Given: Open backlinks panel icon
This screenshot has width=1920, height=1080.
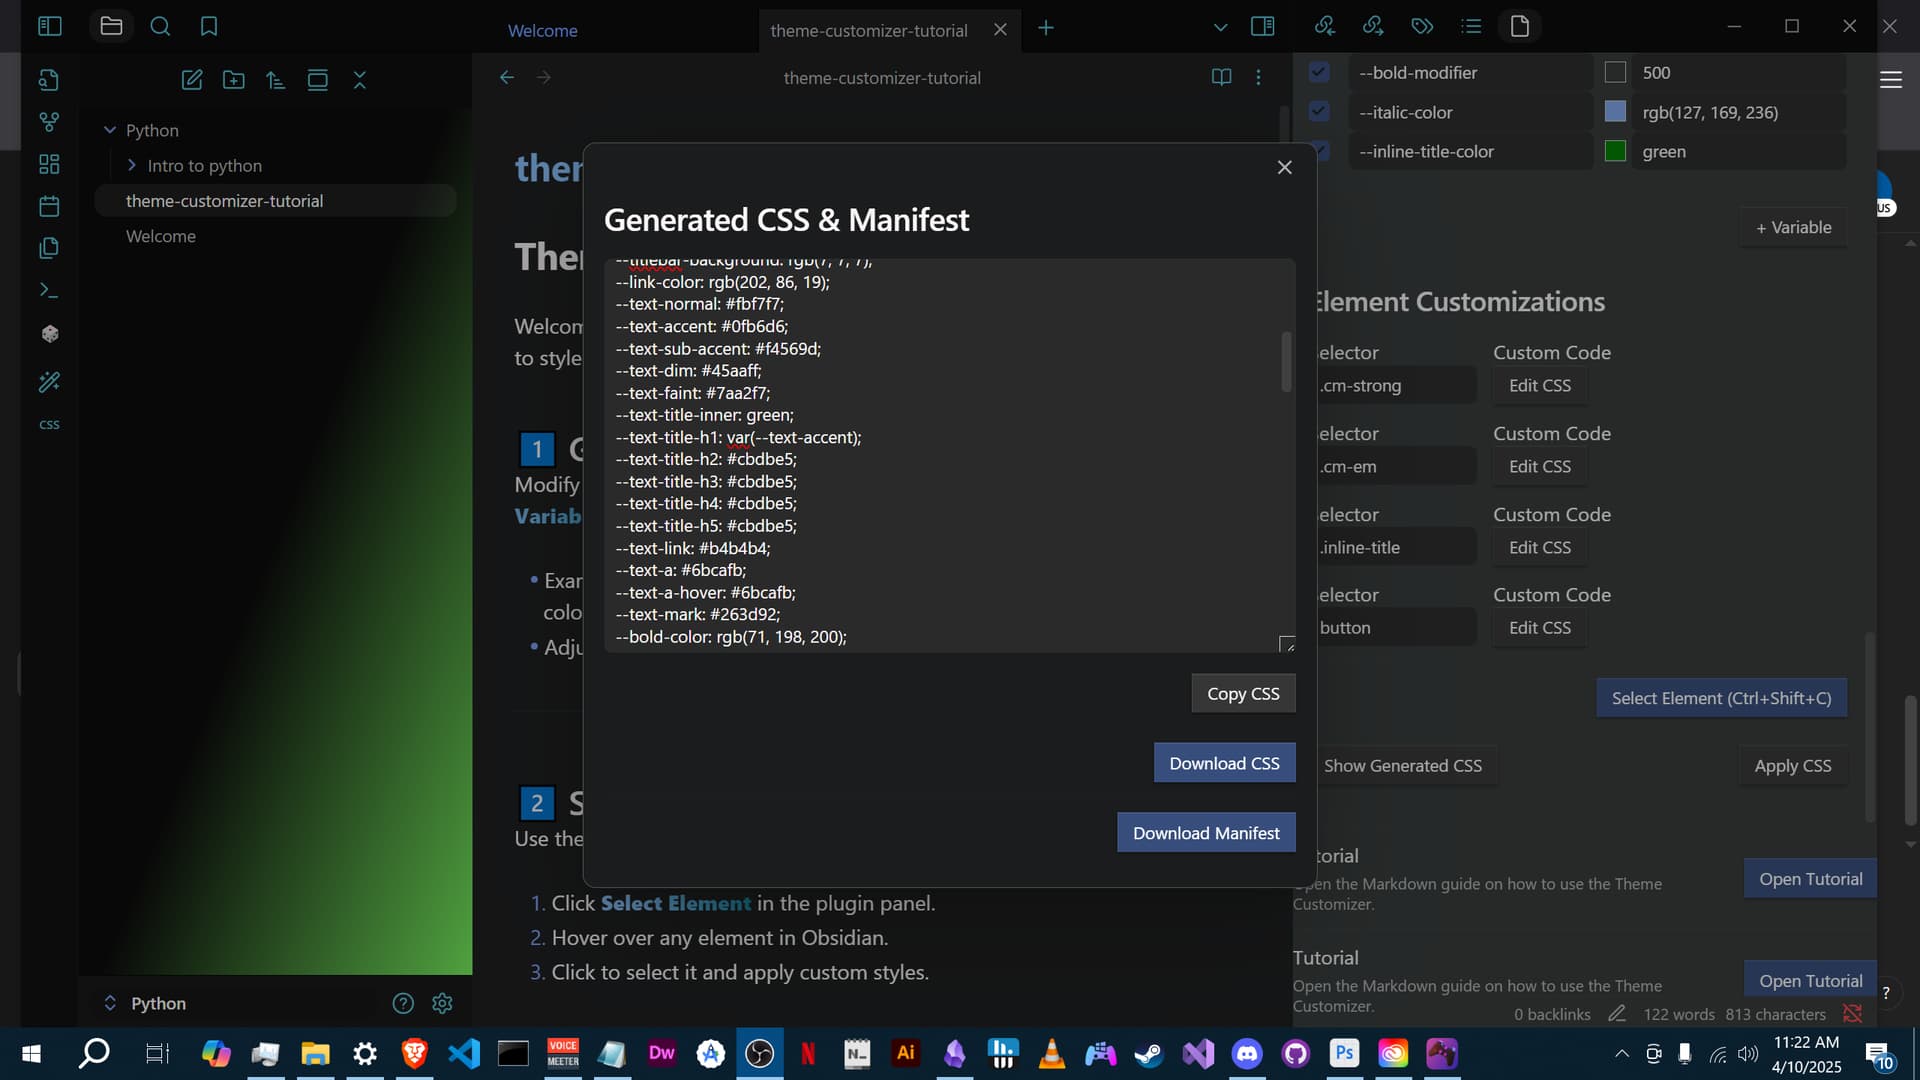Looking at the screenshot, I should pyautogui.click(x=1325, y=26).
